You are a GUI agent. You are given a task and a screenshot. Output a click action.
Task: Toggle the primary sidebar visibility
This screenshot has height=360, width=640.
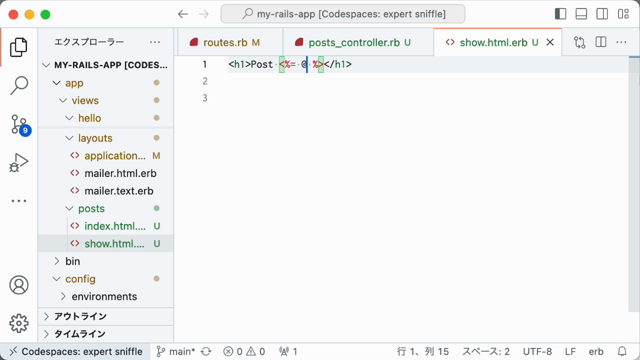point(561,14)
